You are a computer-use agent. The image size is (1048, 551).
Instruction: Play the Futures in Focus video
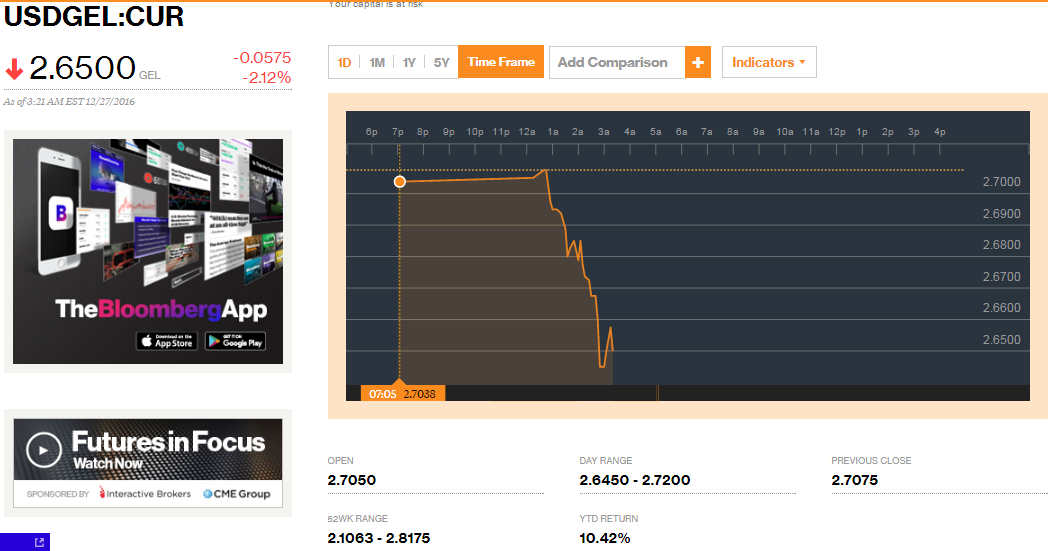click(42, 450)
